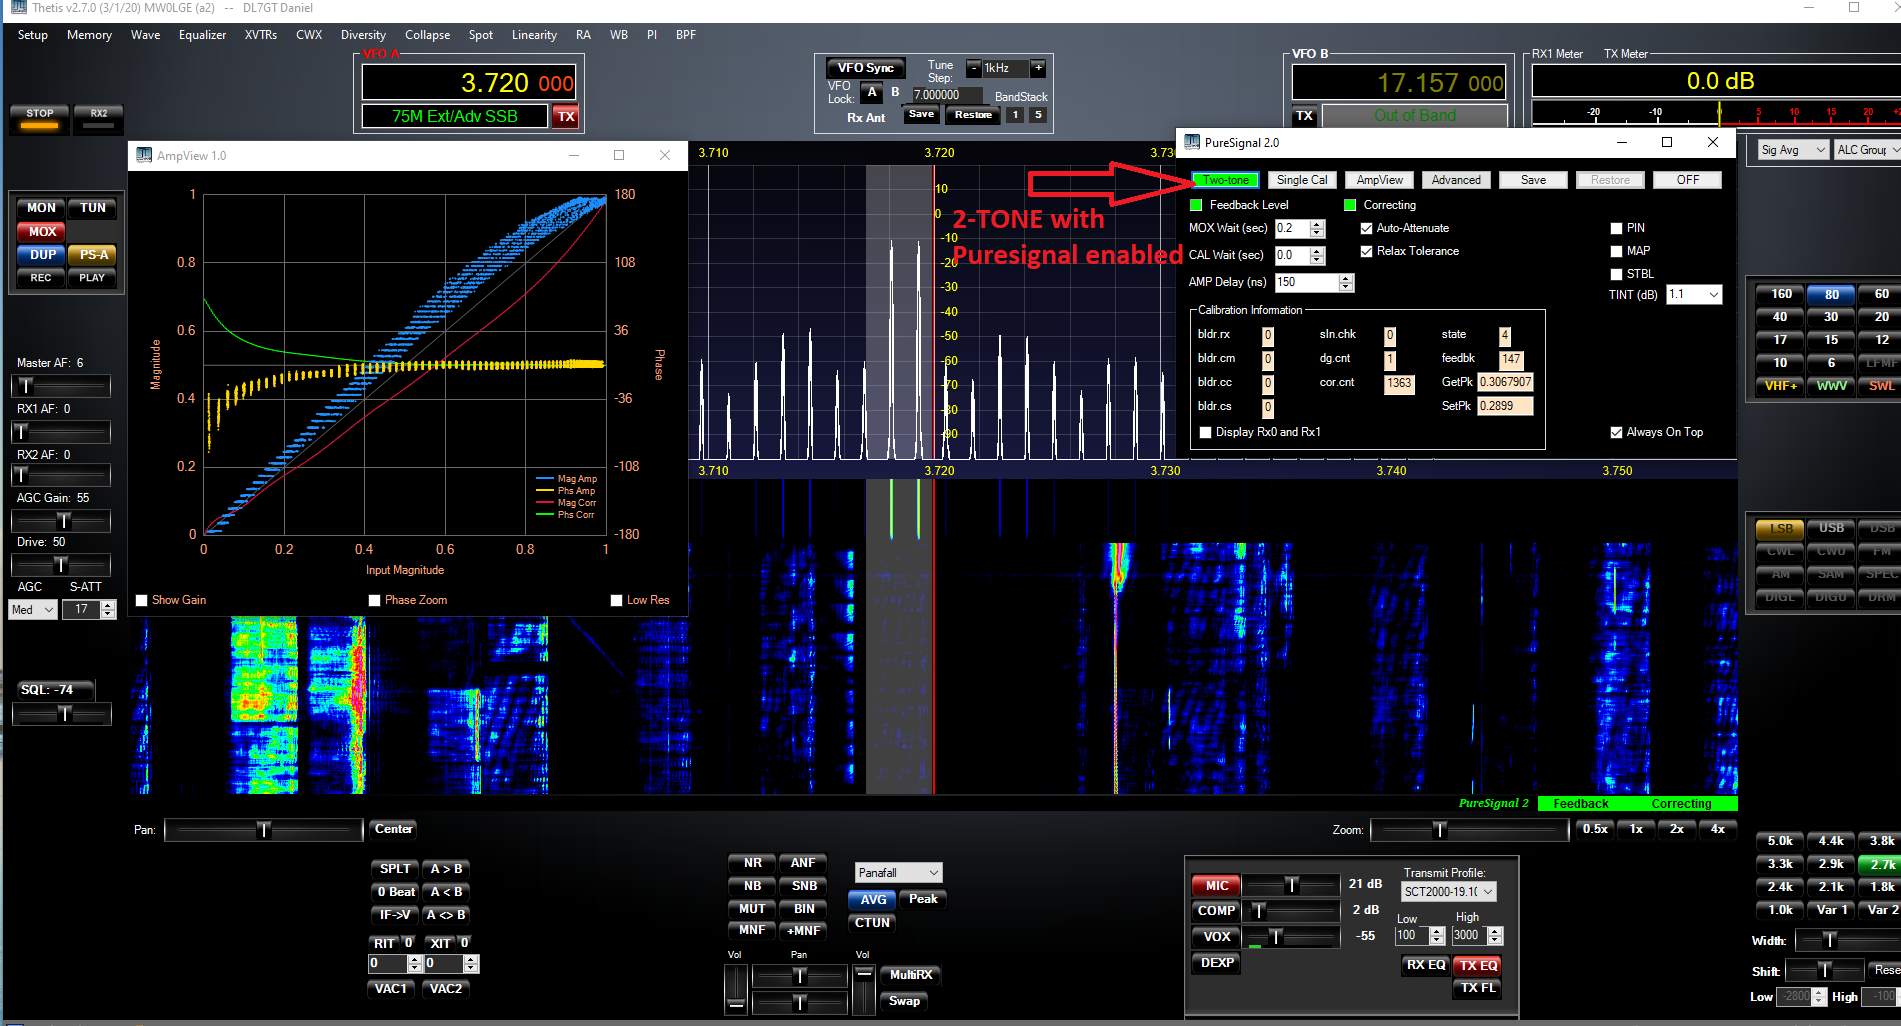The height and width of the screenshot is (1026, 1901).
Task: Click the Two-tone button in PureSignal
Action: 1225,180
